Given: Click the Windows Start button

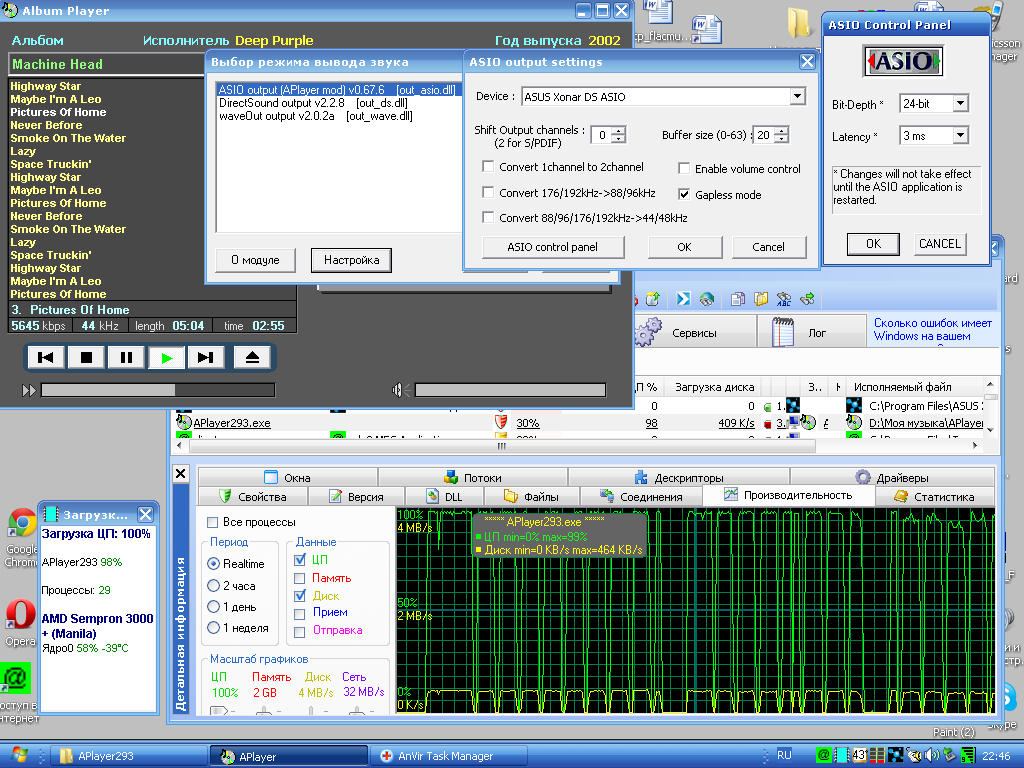Looking at the screenshot, I should tap(18, 755).
